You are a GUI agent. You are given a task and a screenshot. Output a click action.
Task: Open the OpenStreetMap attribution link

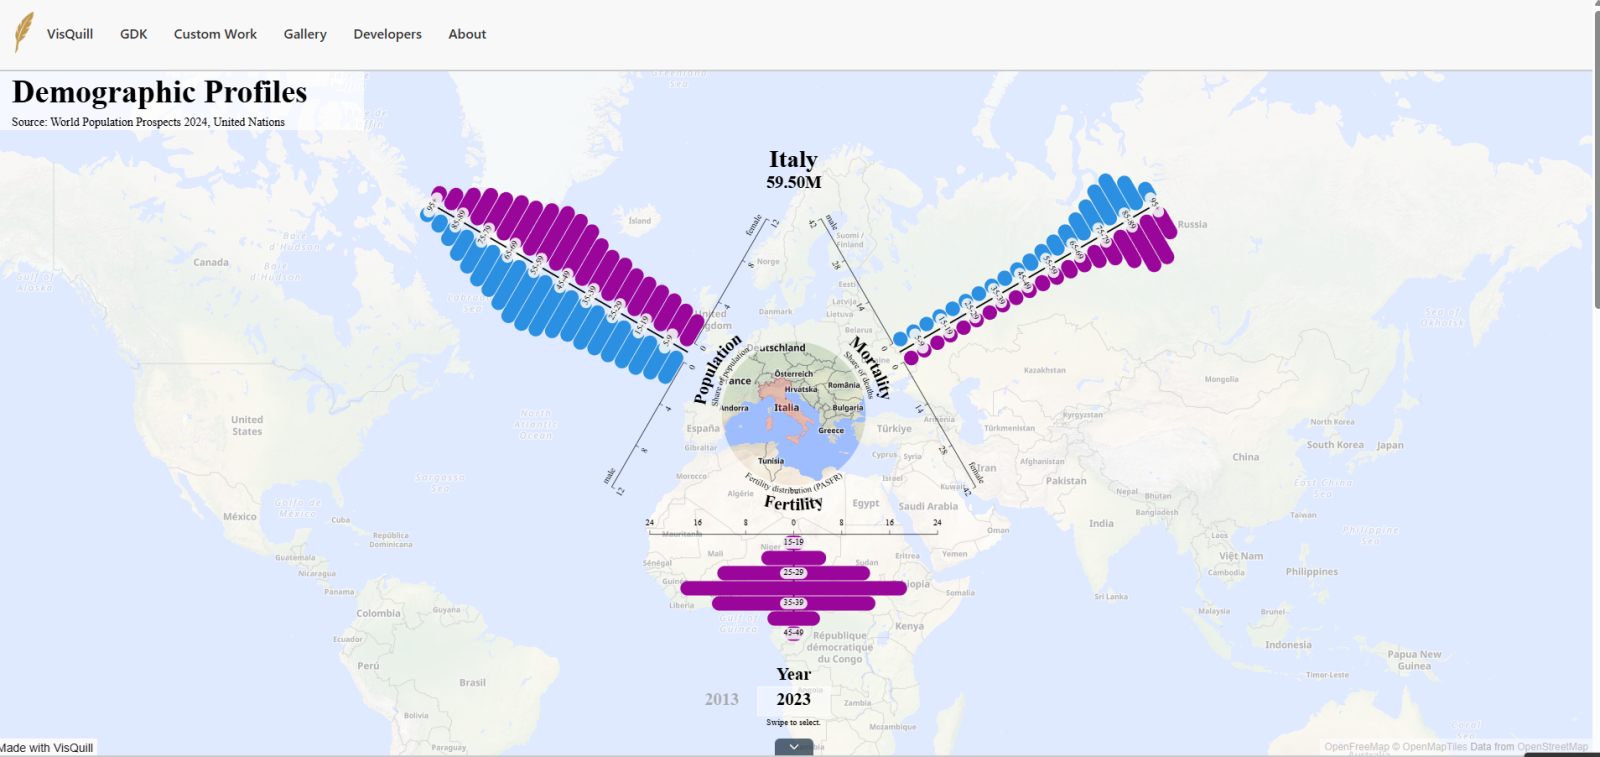[x=1552, y=747]
